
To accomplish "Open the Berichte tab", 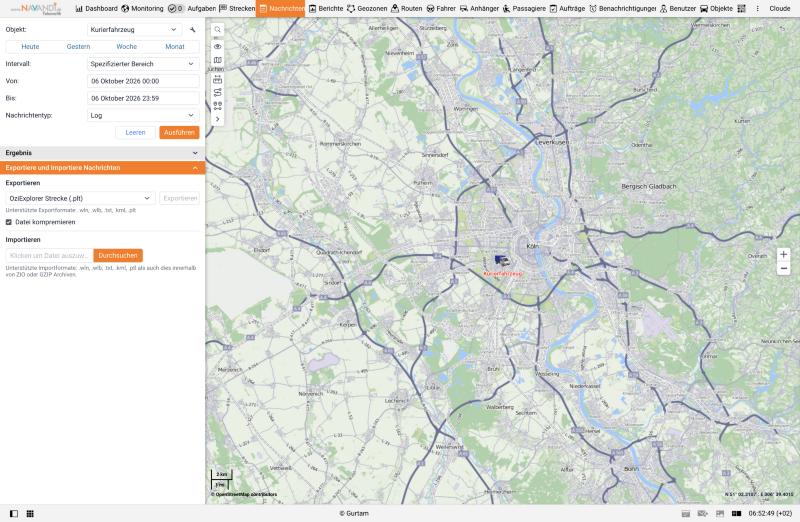I will [x=326, y=9].
